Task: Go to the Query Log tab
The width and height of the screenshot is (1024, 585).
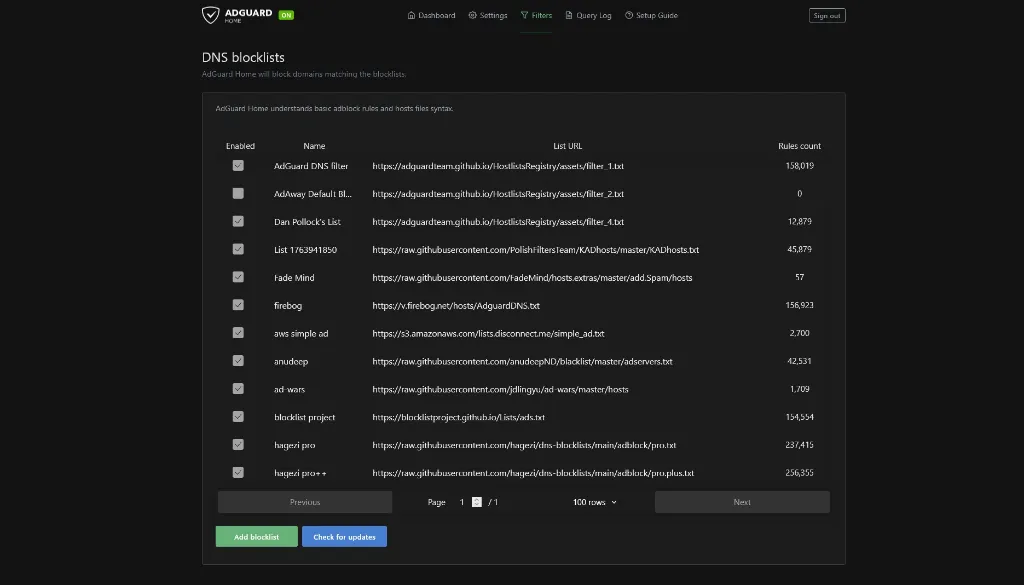Action: [588, 15]
